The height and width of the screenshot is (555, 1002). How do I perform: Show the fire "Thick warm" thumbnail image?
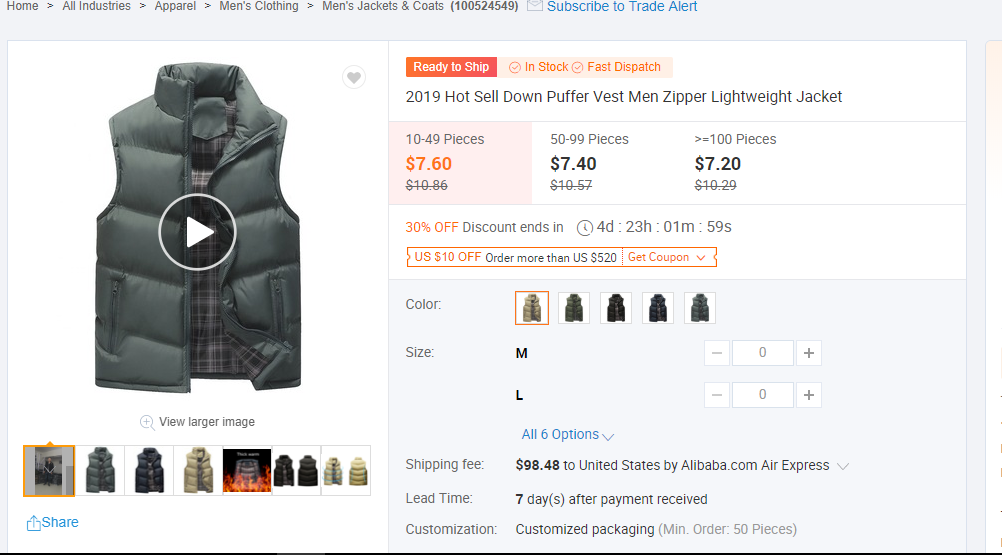click(247, 470)
